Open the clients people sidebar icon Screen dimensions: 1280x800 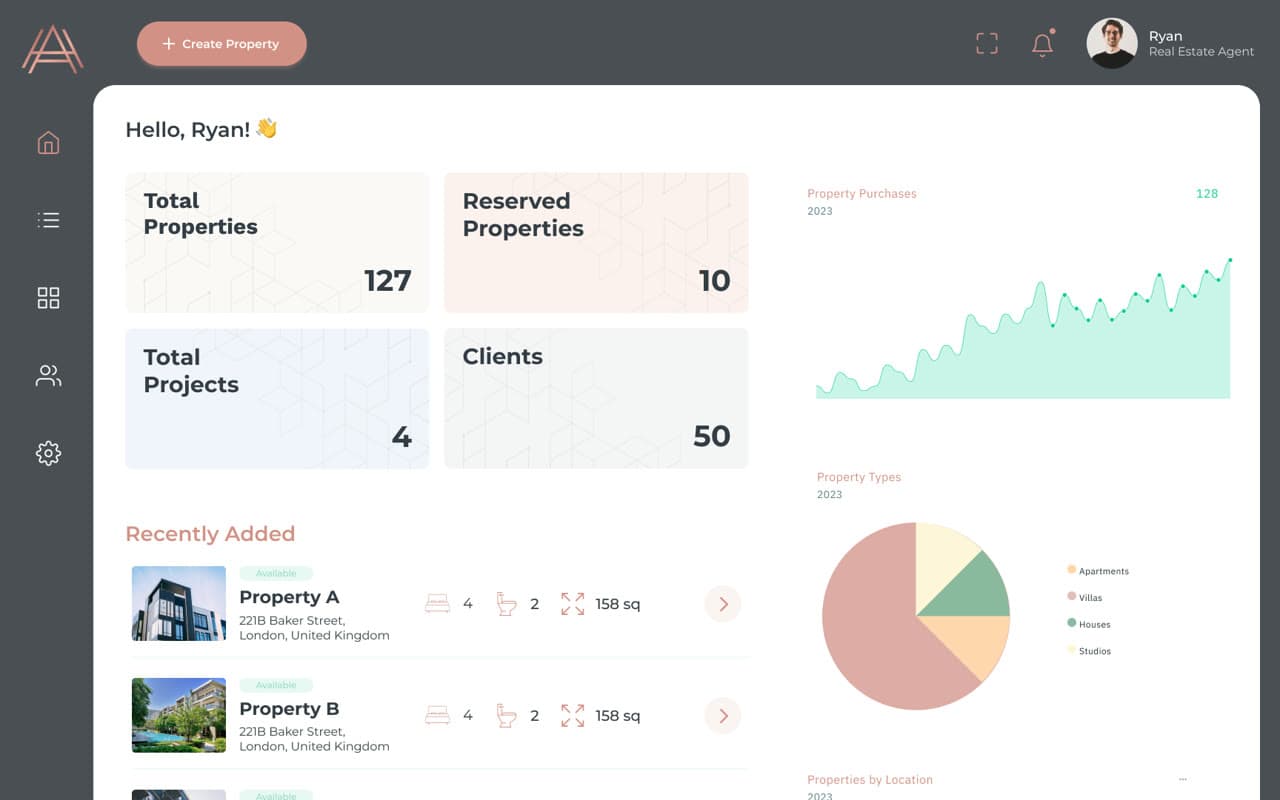coord(48,376)
